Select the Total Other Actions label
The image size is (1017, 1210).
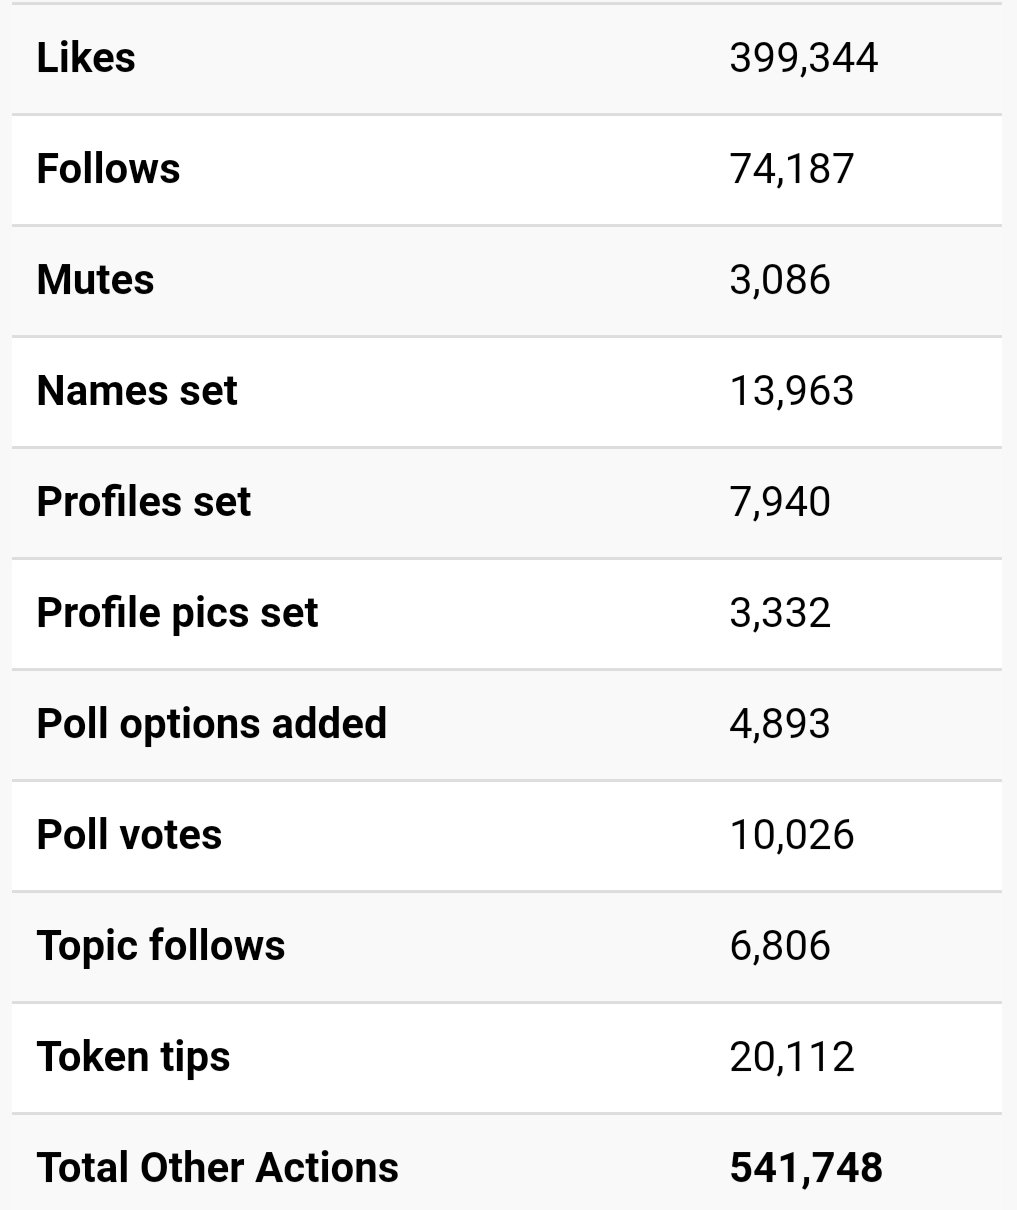coord(218,1168)
